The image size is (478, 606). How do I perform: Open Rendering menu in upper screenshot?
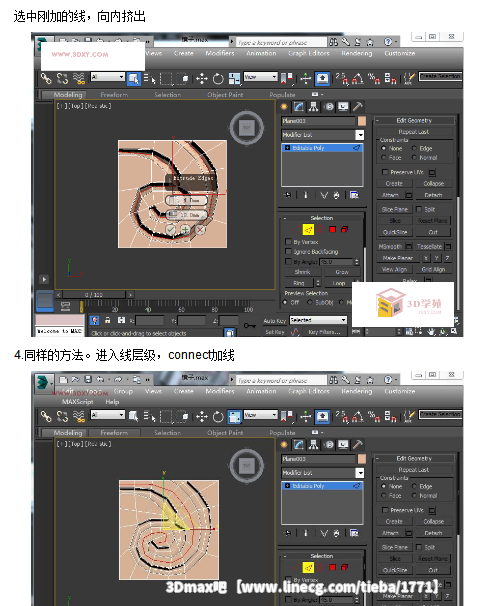357,53
